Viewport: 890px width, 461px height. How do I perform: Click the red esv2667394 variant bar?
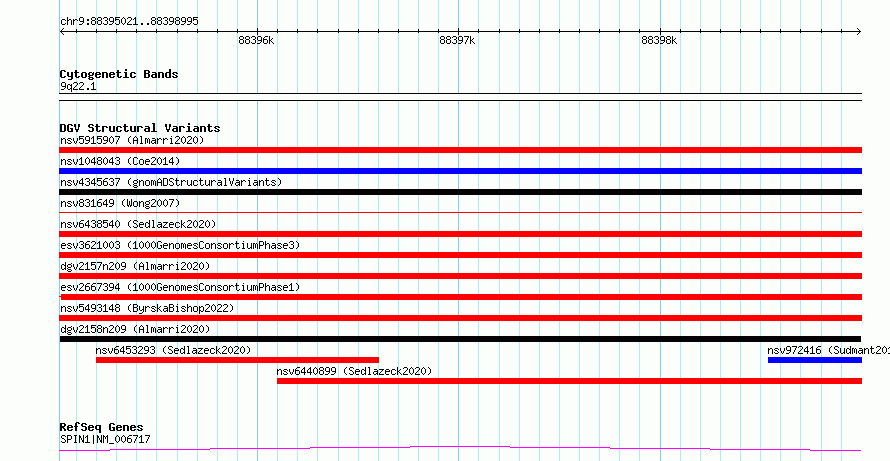(460, 297)
